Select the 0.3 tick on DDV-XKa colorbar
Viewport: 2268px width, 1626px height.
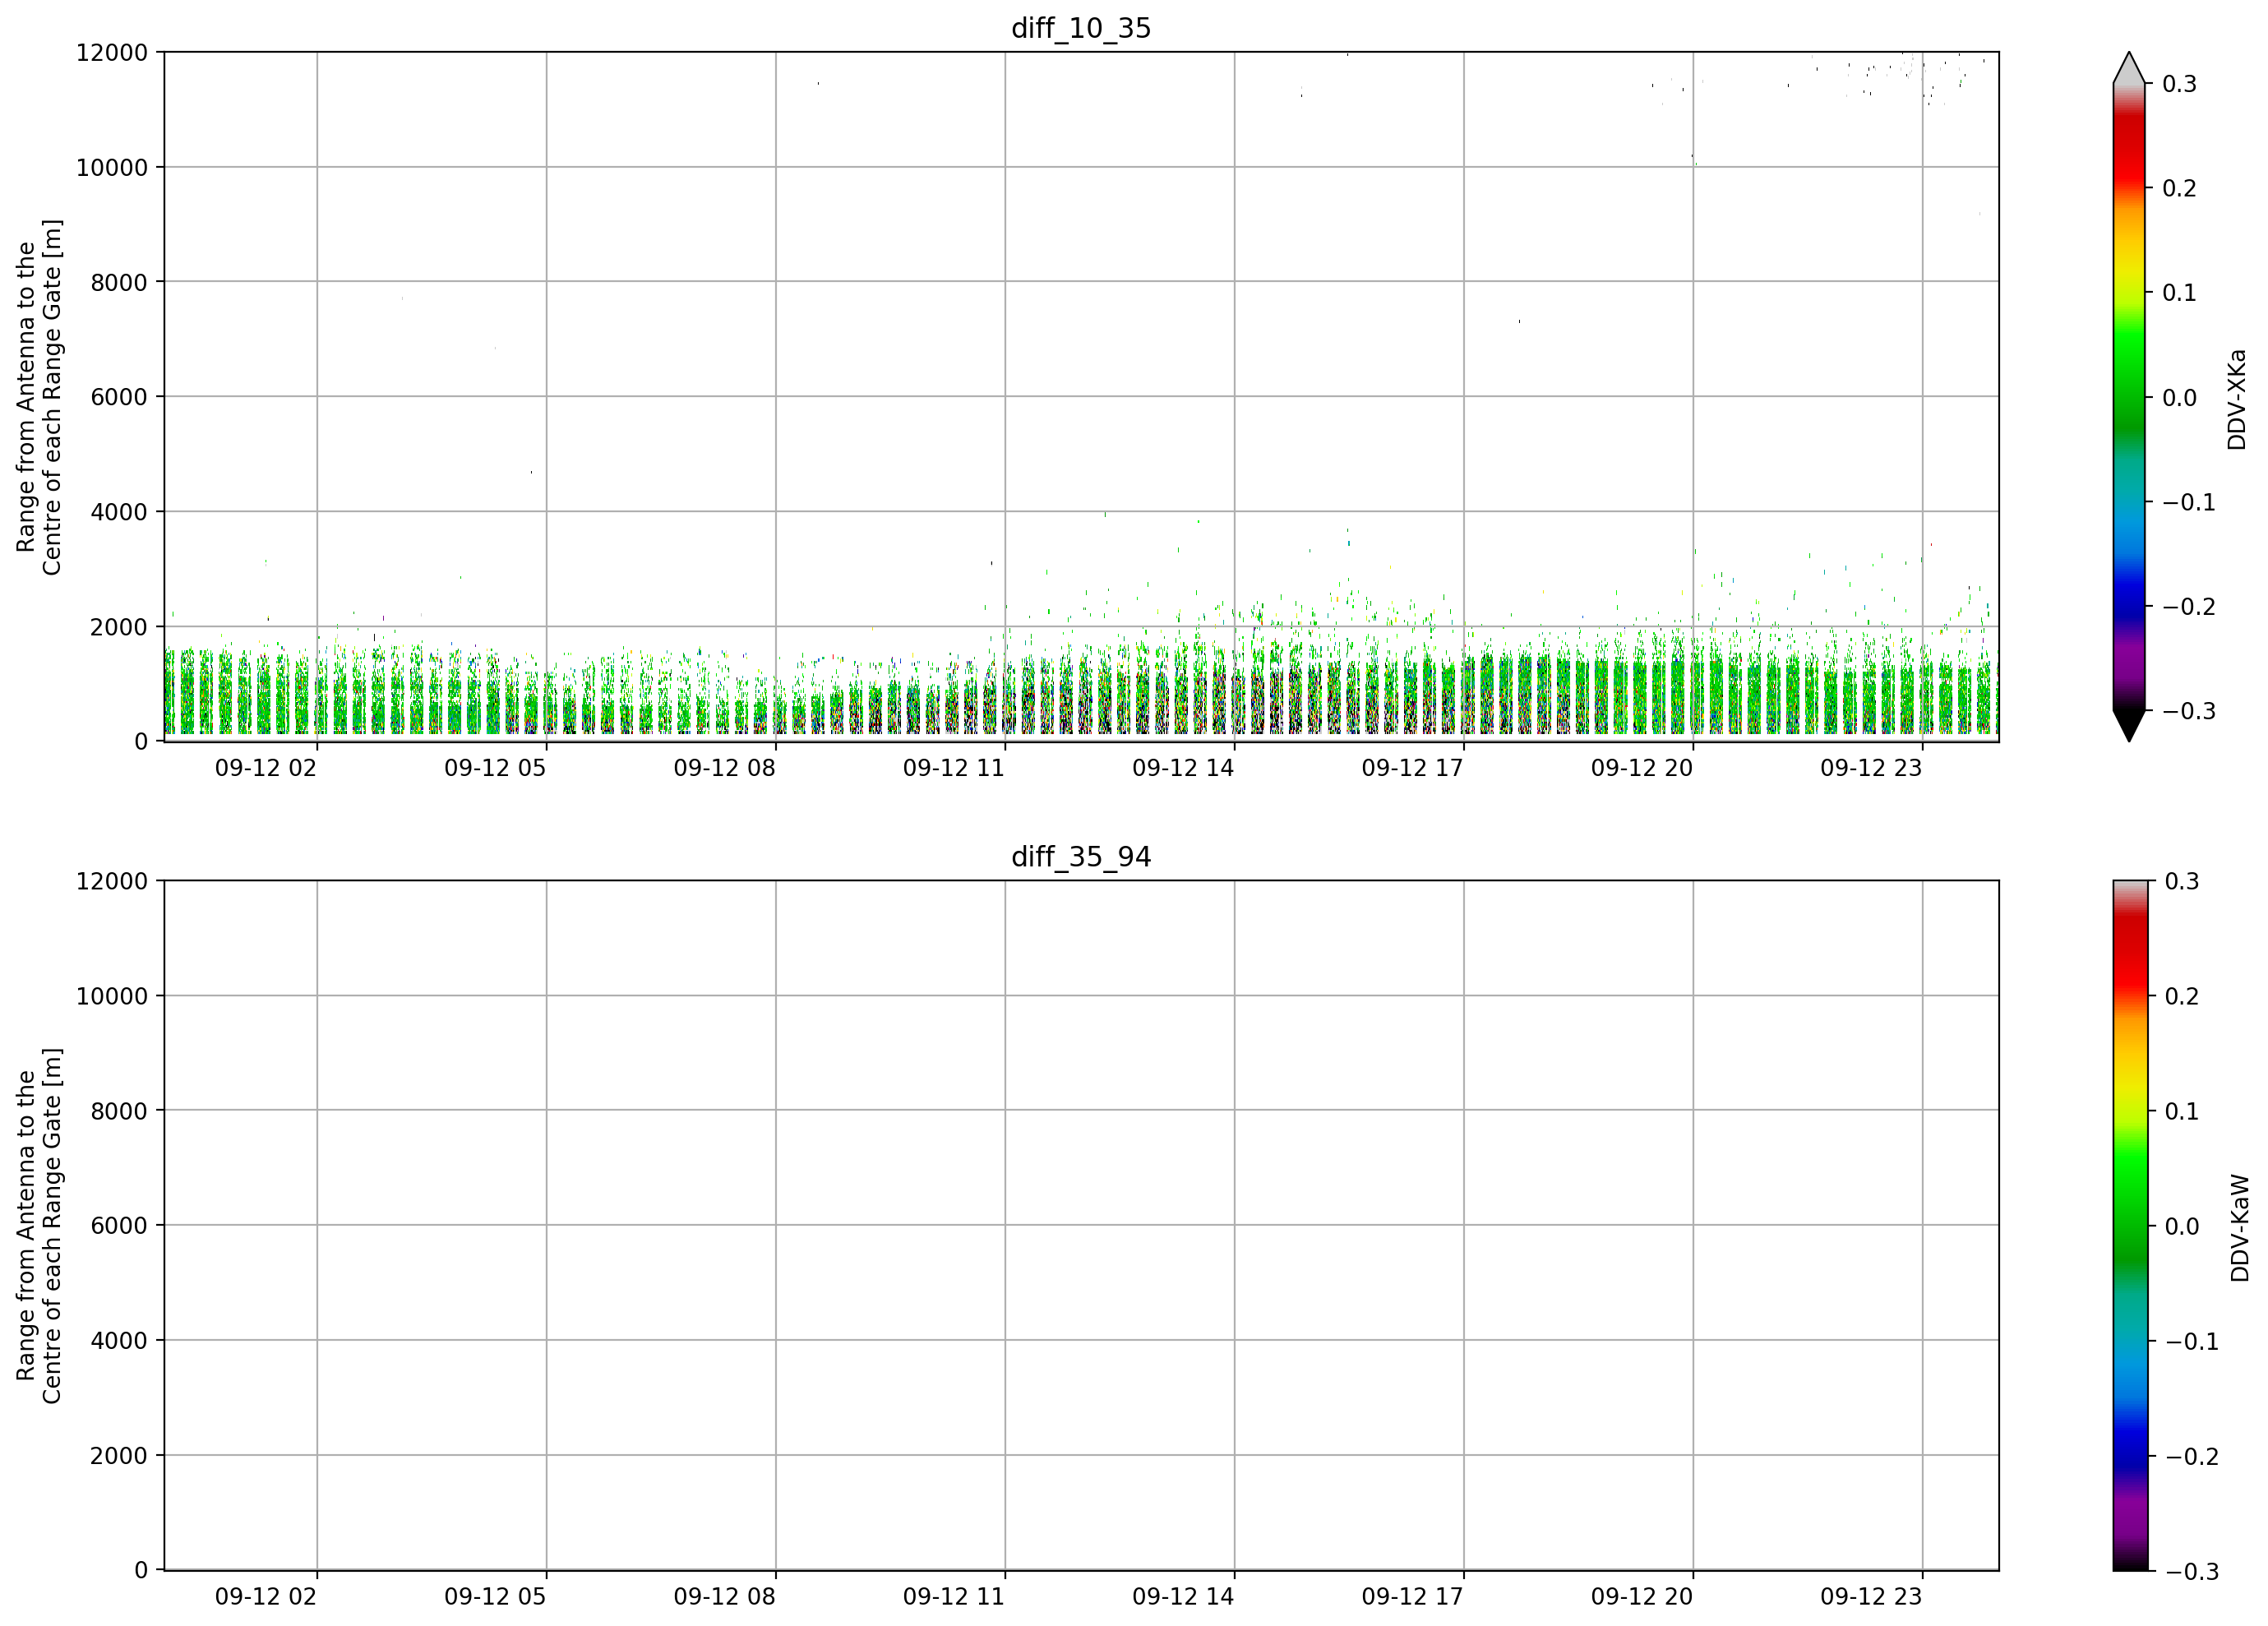pyautogui.click(x=2180, y=84)
